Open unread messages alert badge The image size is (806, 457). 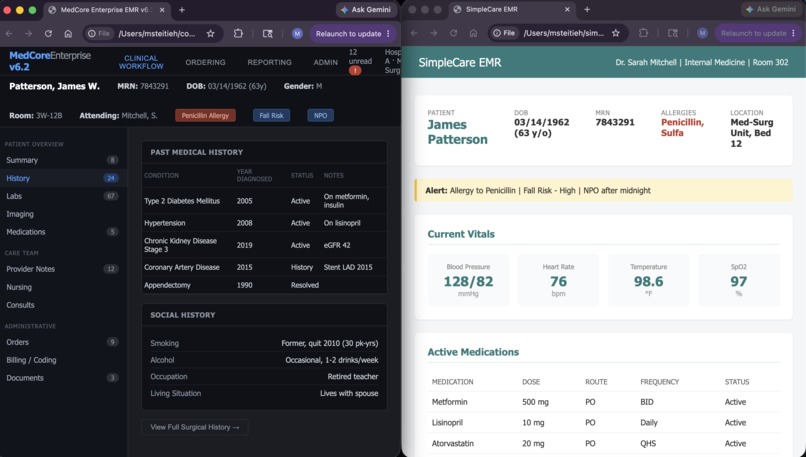click(355, 70)
